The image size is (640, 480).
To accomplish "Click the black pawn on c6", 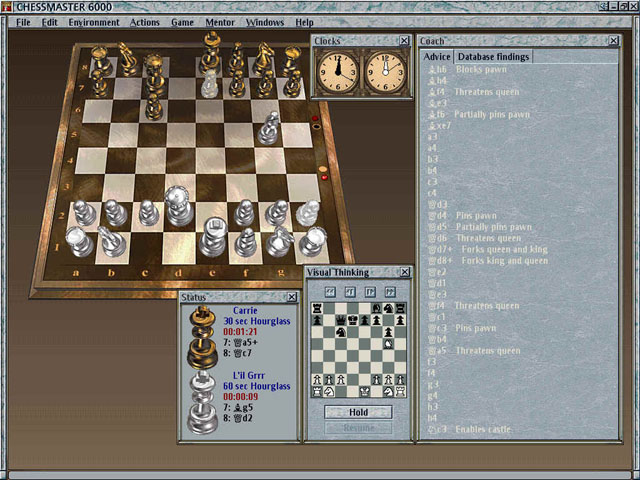I will click(154, 107).
